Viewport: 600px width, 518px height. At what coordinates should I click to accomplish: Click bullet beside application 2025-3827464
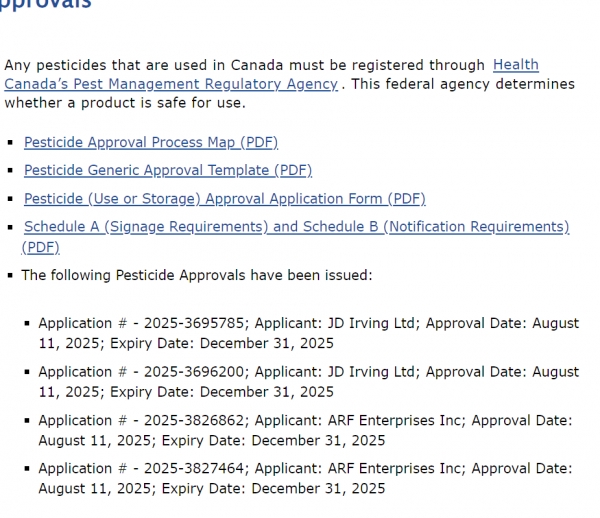pos(28,469)
